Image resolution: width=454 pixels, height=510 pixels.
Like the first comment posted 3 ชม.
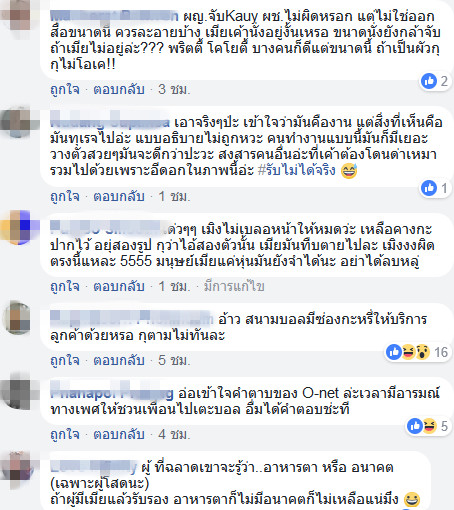pos(65,89)
